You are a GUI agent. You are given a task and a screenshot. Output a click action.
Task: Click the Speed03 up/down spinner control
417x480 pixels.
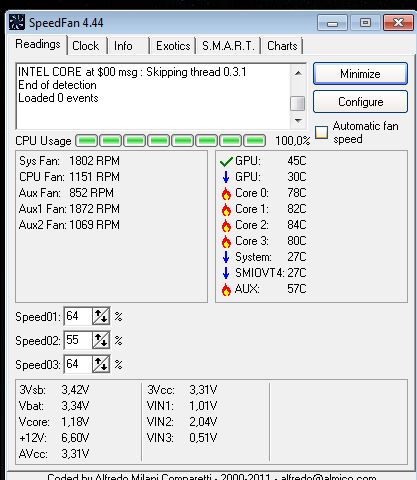[x=101, y=364]
